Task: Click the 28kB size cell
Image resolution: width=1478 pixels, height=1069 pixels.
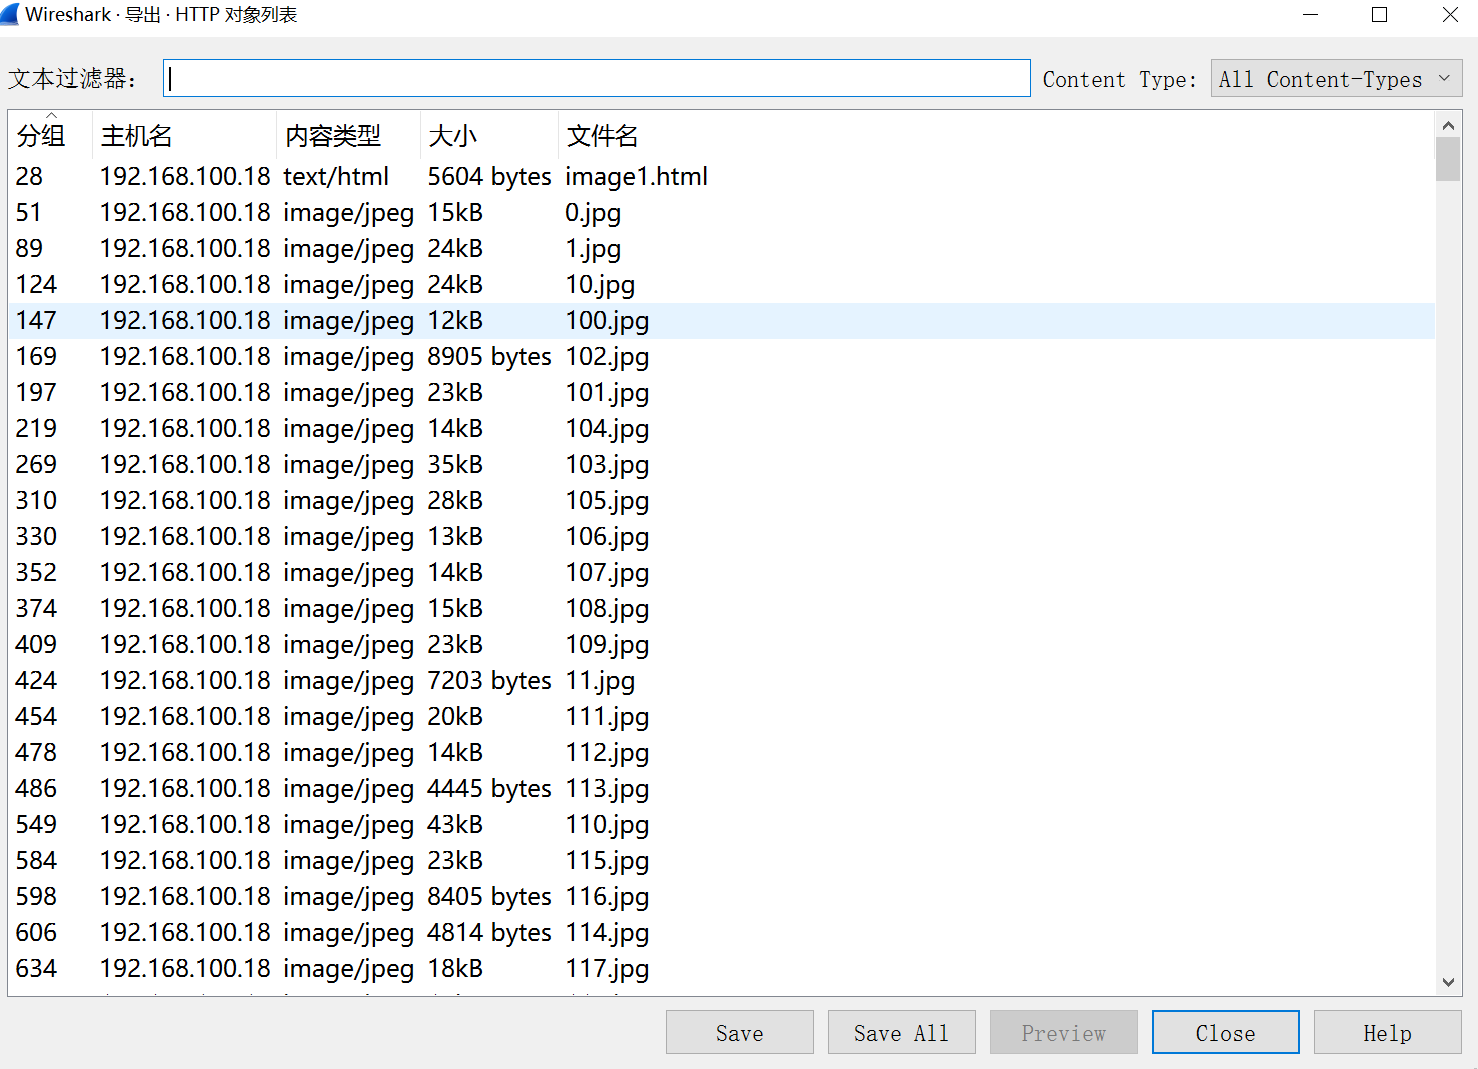Action: [x=455, y=500]
